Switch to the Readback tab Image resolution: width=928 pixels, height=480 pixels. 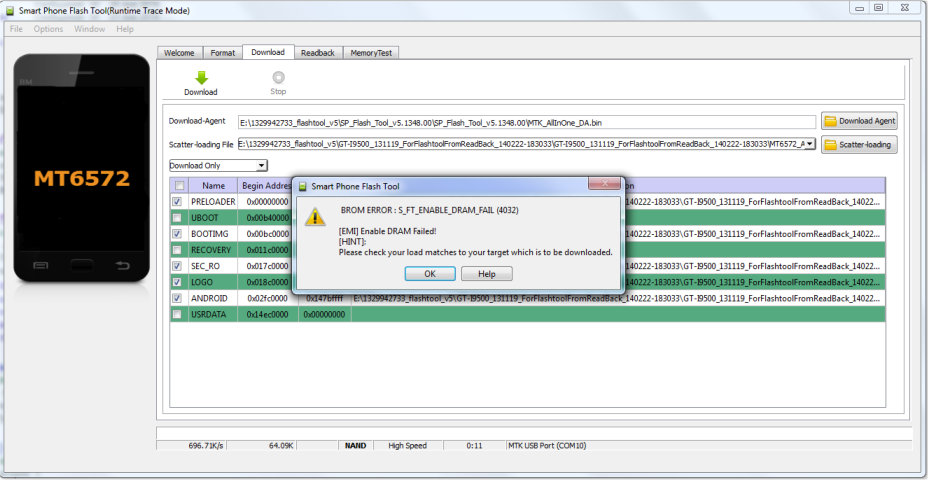pyautogui.click(x=318, y=53)
